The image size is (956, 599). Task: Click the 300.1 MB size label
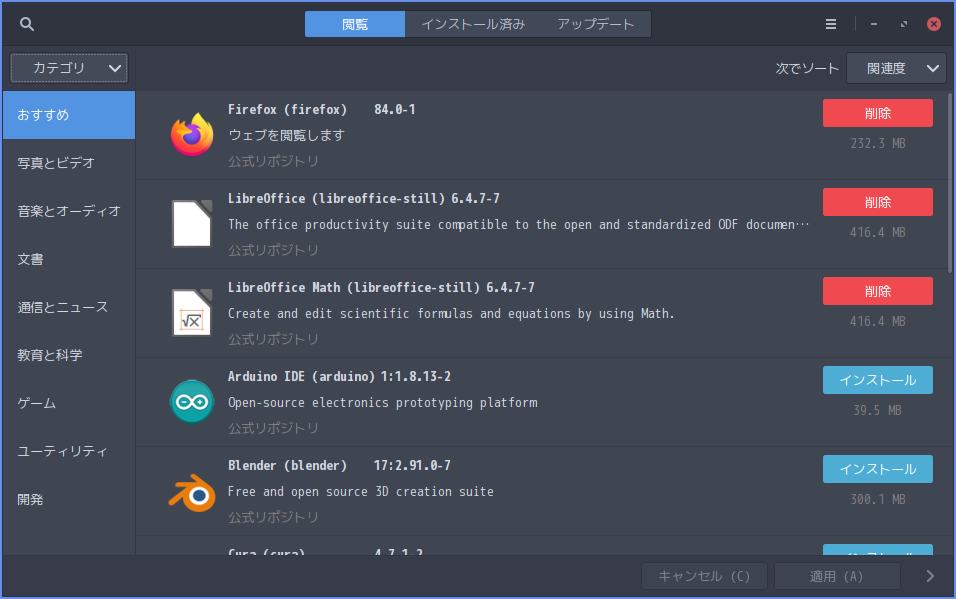pos(877,500)
